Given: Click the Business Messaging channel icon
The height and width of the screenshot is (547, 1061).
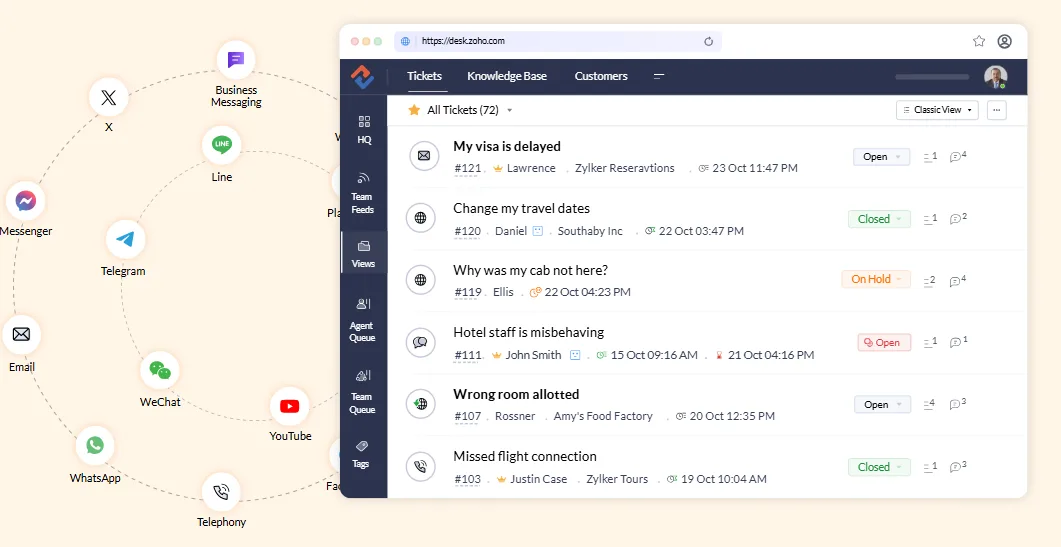Looking at the screenshot, I should pyautogui.click(x=236, y=60).
